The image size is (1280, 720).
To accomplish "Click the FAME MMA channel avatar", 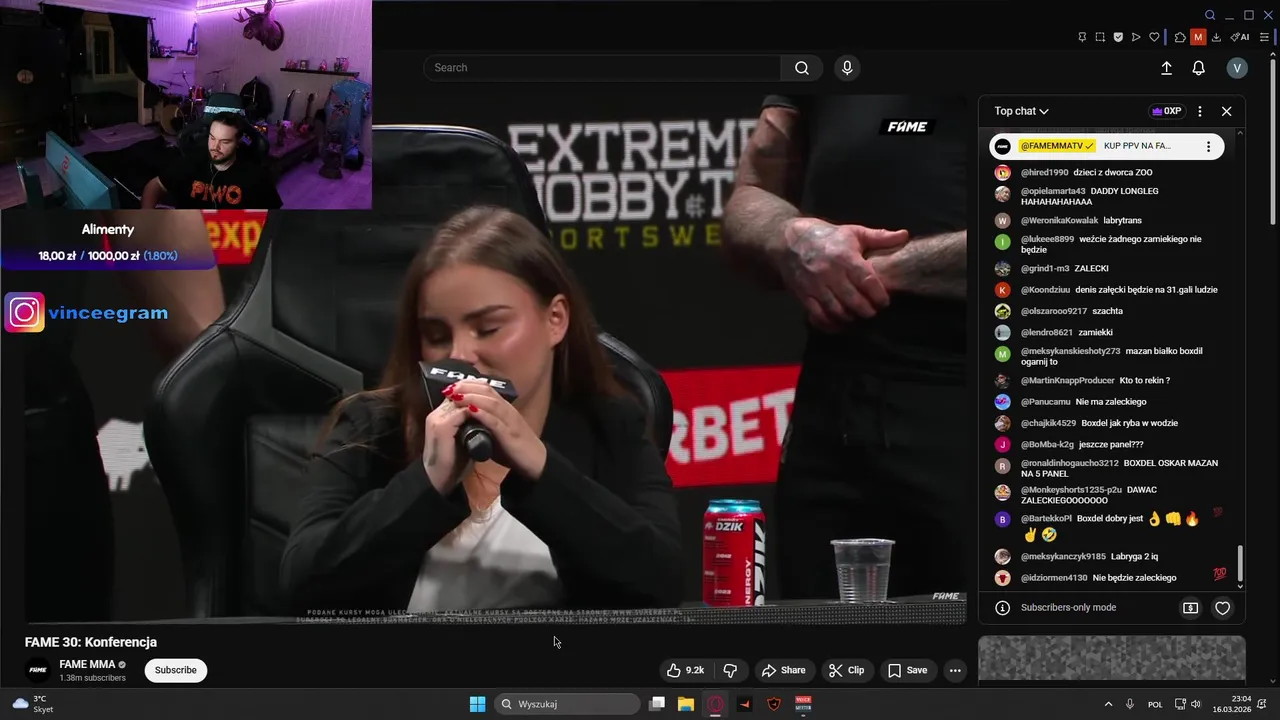I will click(38, 670).
